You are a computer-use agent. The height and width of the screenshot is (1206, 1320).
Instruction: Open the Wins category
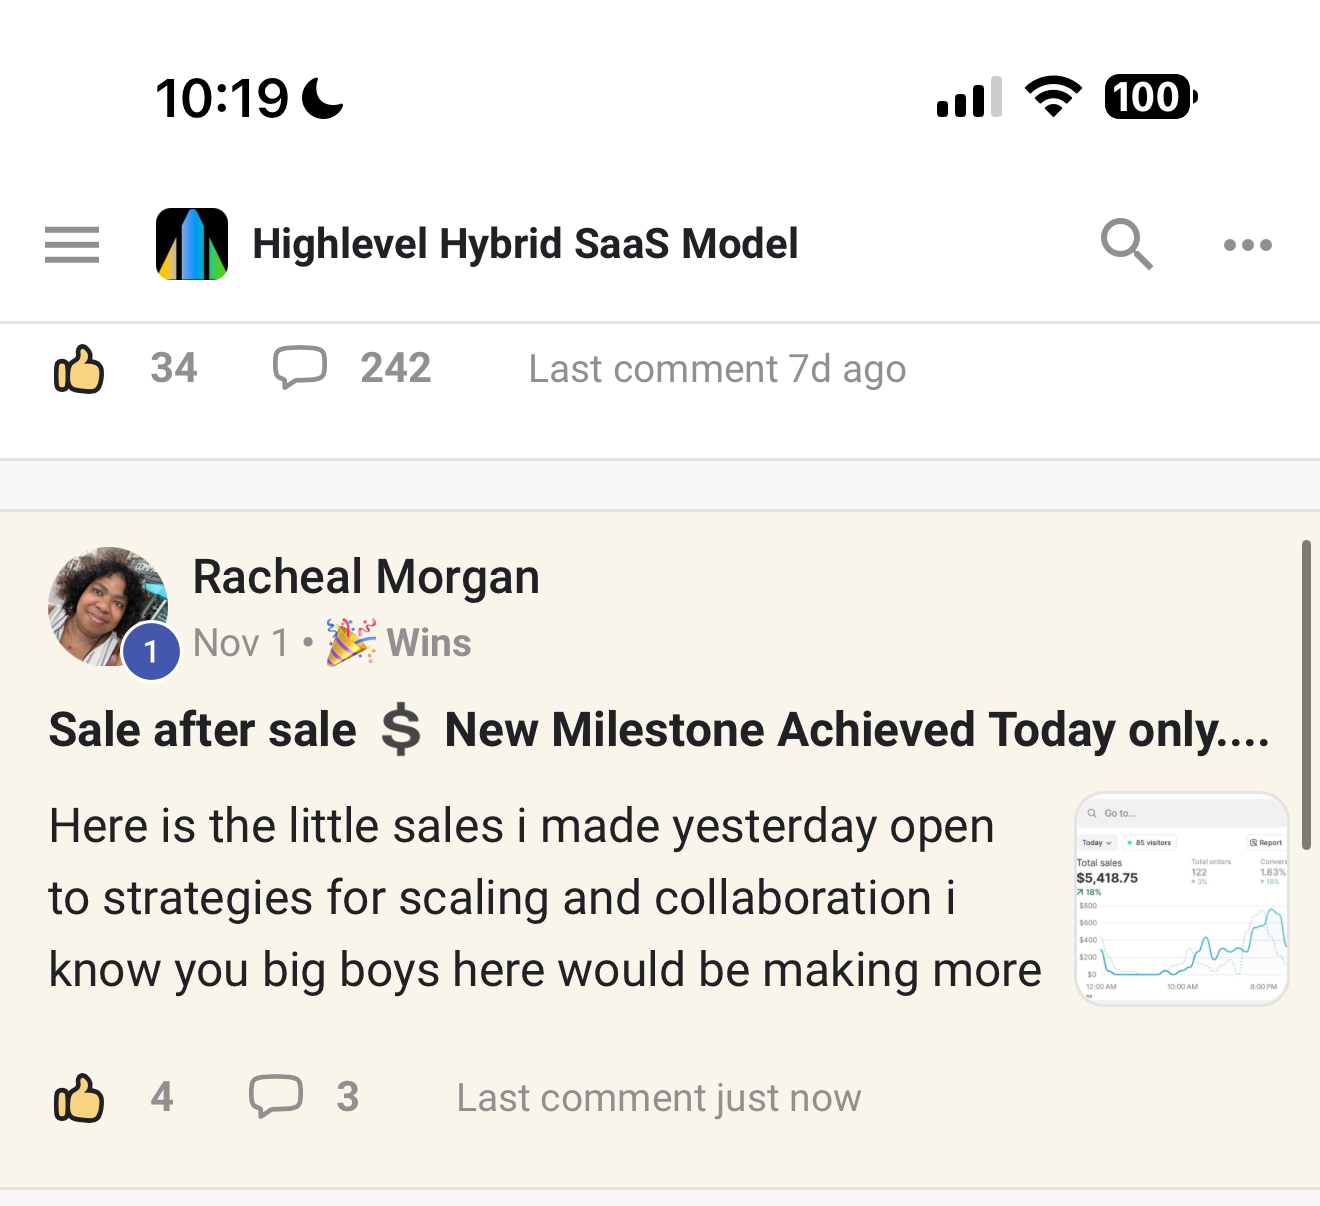429,643
